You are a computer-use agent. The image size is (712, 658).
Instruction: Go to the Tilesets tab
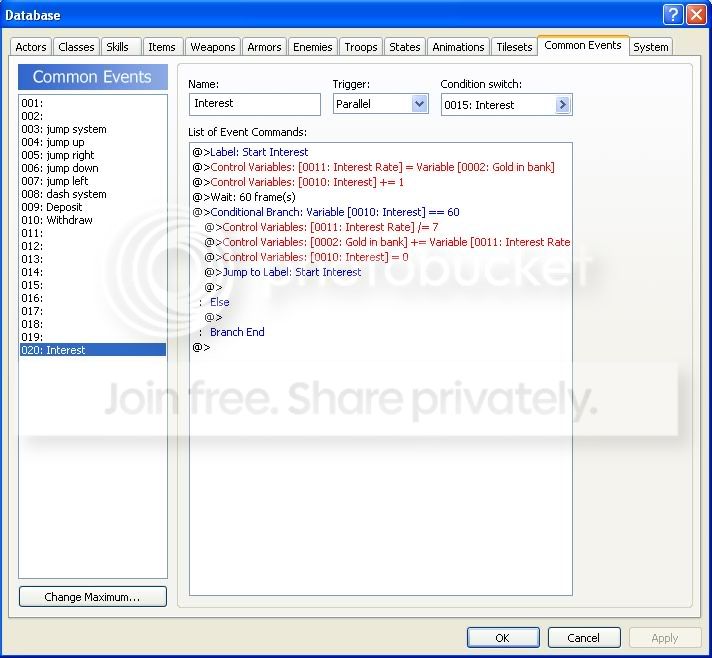tap(514, 47)
